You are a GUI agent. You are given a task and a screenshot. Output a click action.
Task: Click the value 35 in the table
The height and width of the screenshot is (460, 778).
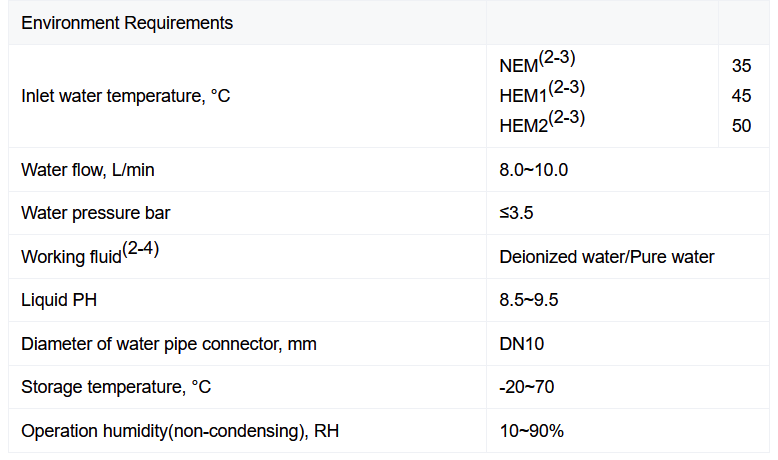(x=741, y=66)
